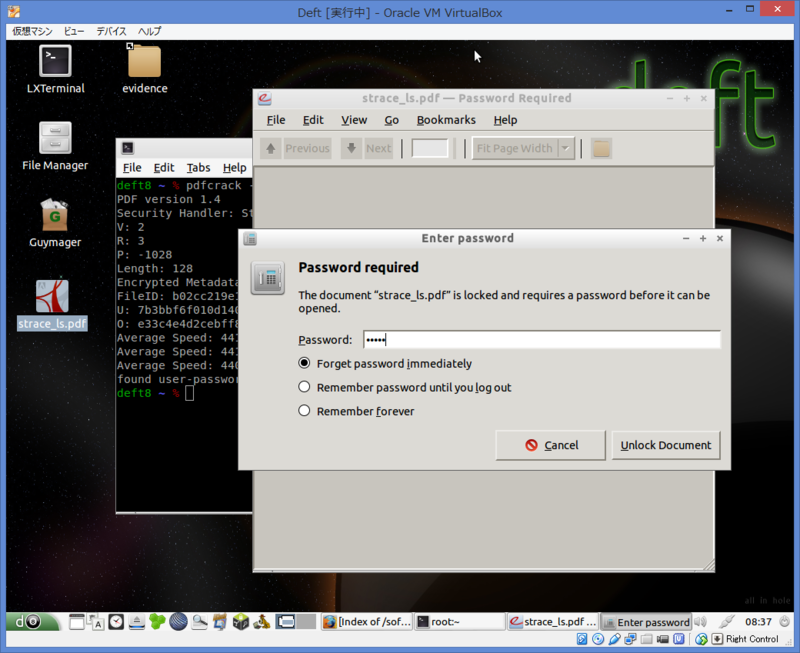This screenshot has width=800, height=653.
Task: Click the sidebar toggle icon in PDF toolbar
Action: pos(601,148)
